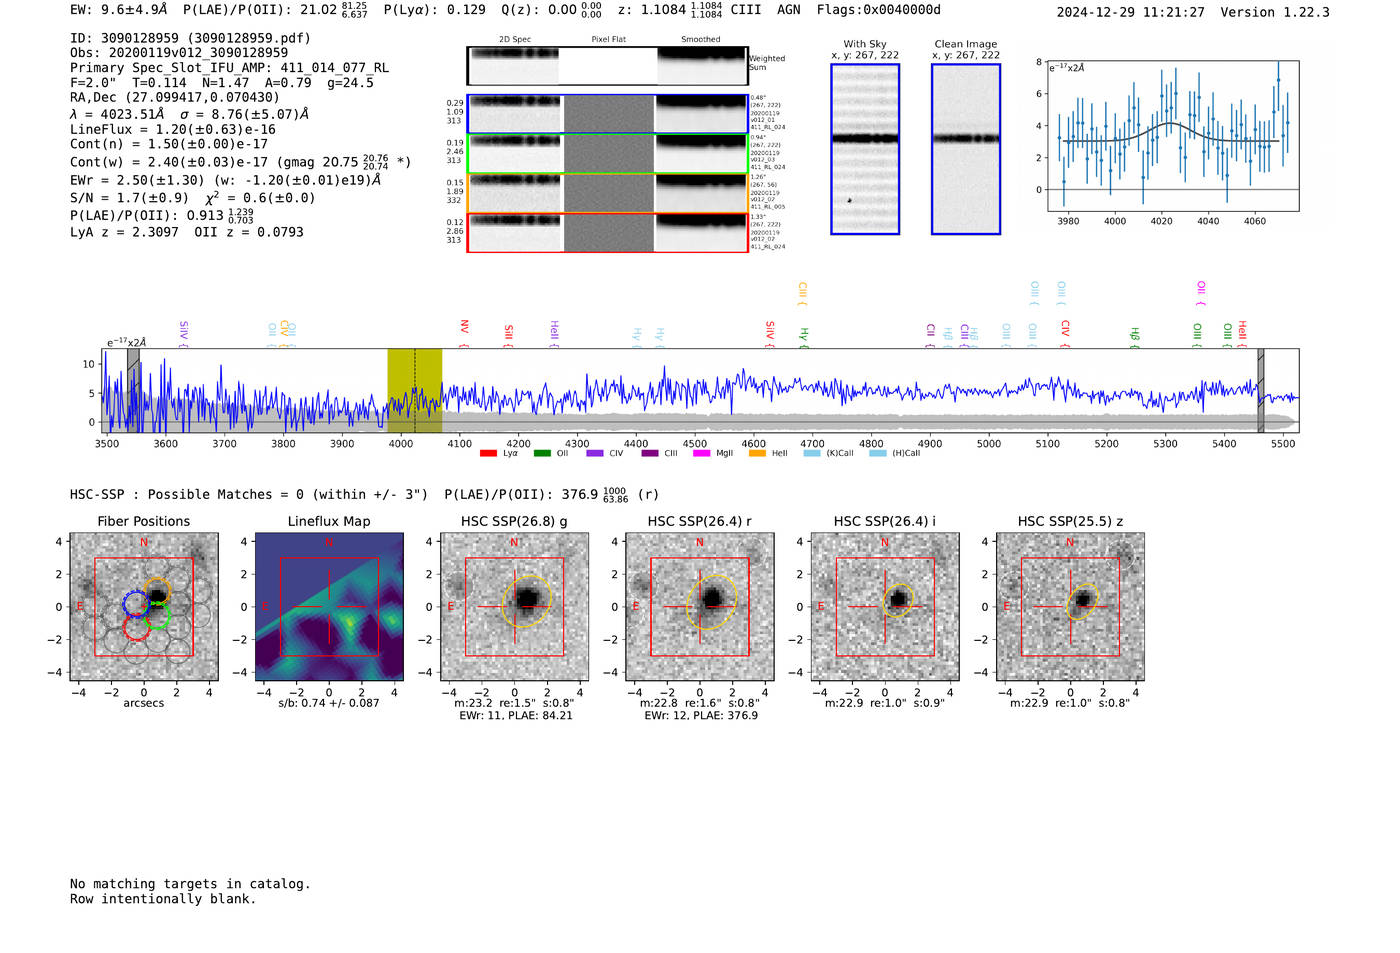
Task: Click the "Obs: 20200119v012_3090128959" text
Action: coord(179,52)
